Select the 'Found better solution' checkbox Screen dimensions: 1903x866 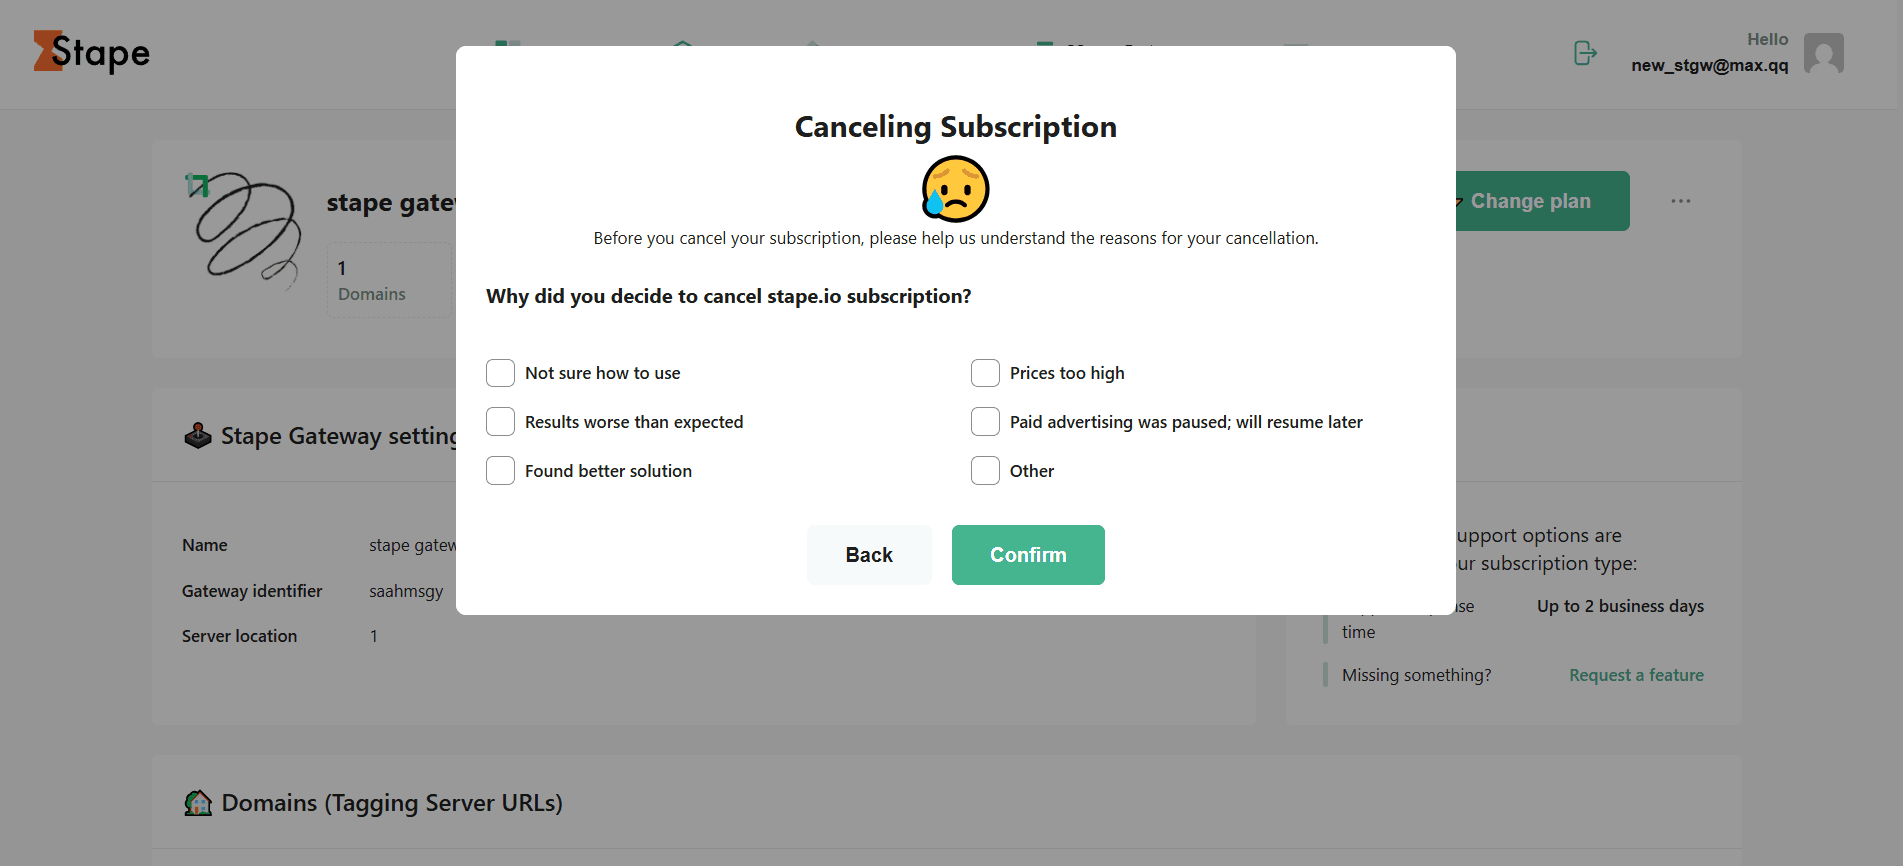500,471
